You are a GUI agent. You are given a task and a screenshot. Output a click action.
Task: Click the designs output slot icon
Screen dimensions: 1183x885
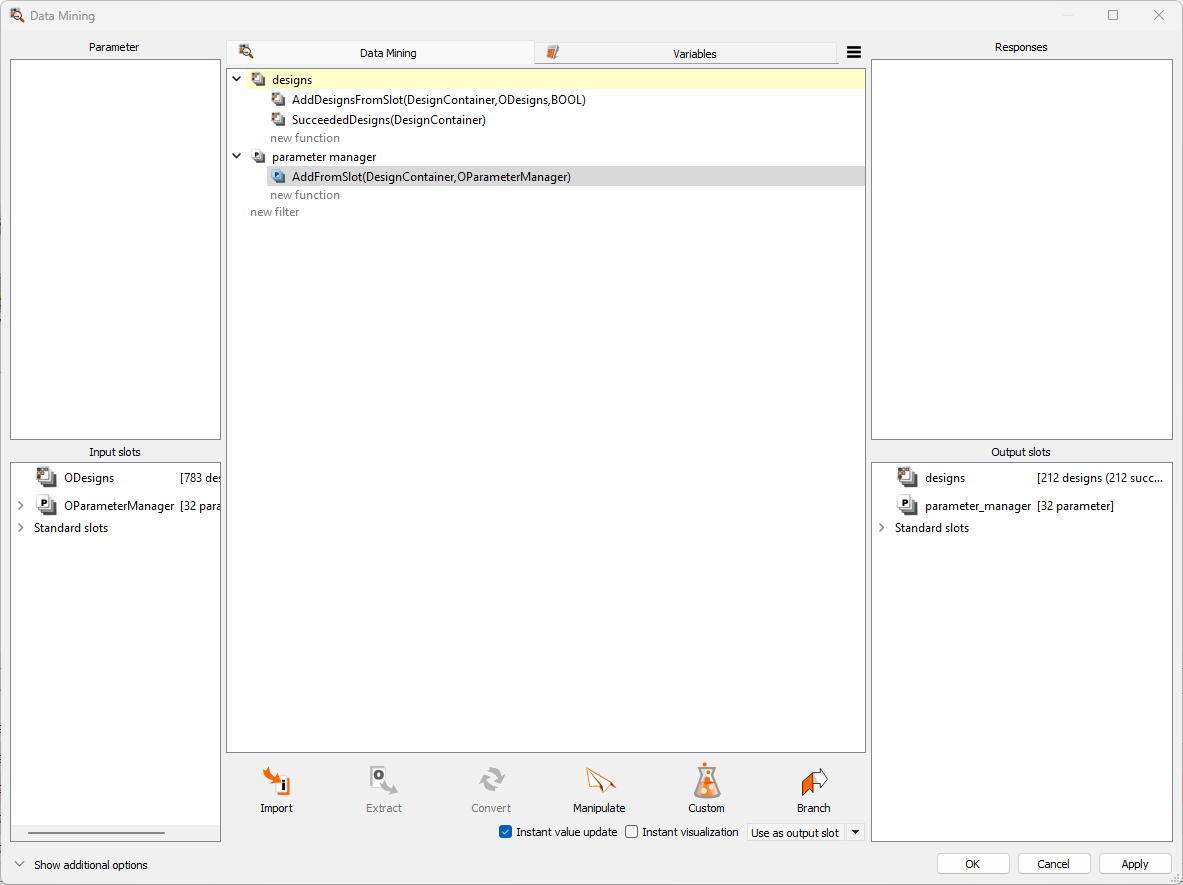point(907,478)
